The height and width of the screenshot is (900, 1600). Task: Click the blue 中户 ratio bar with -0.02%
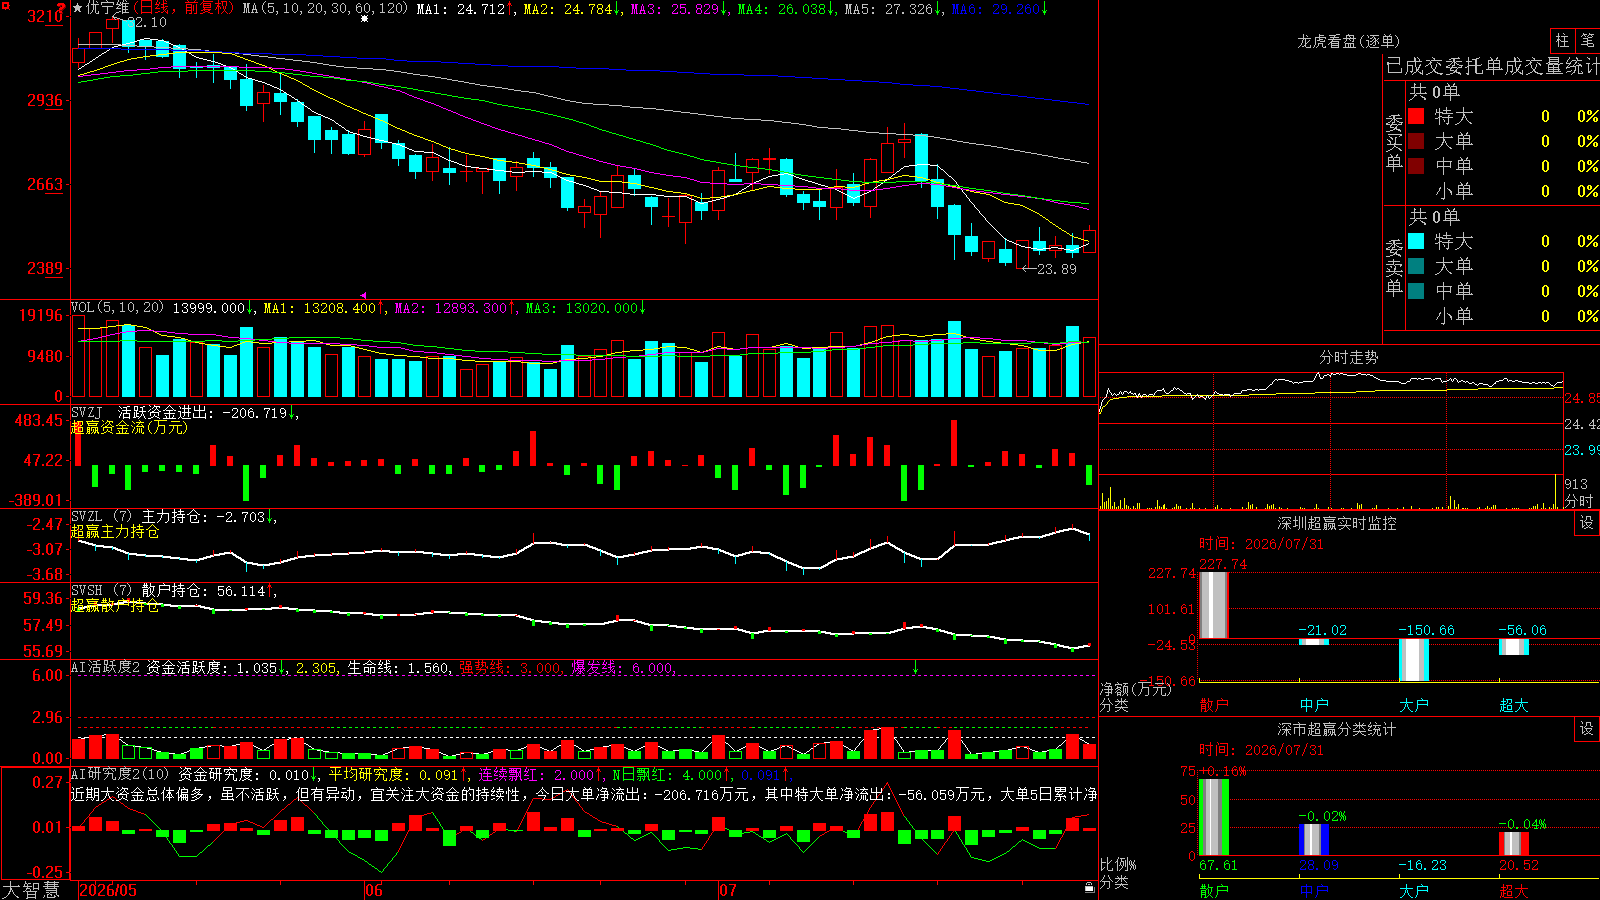(x=1314, y=840)
